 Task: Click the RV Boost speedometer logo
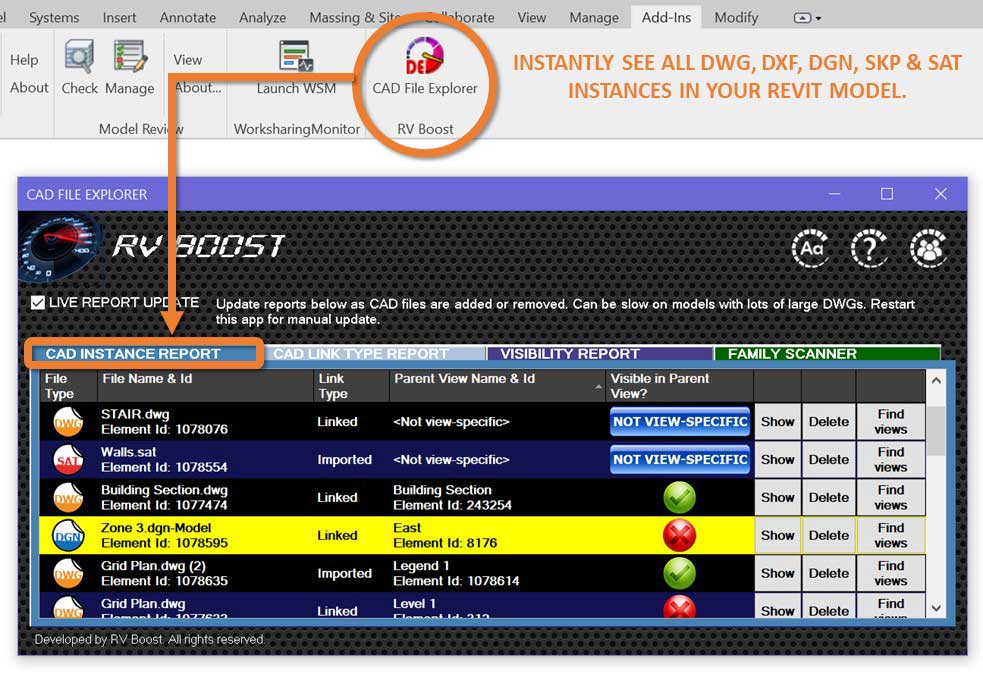point(60,248)
